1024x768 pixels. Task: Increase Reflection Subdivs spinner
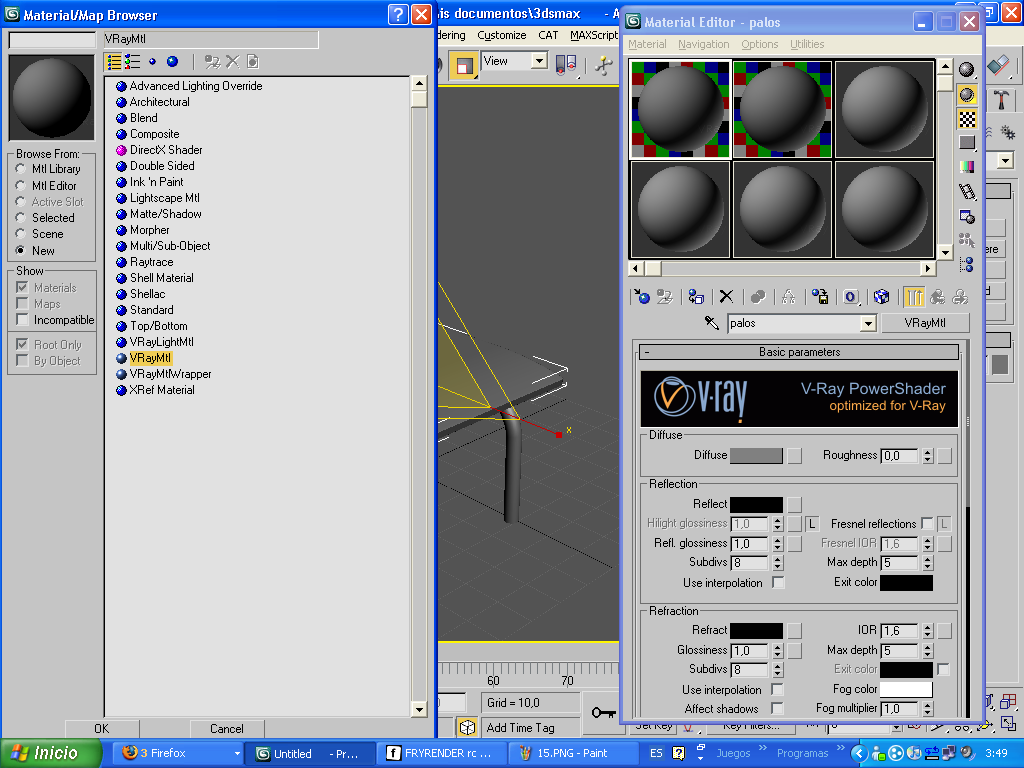[x=777, y=559]
